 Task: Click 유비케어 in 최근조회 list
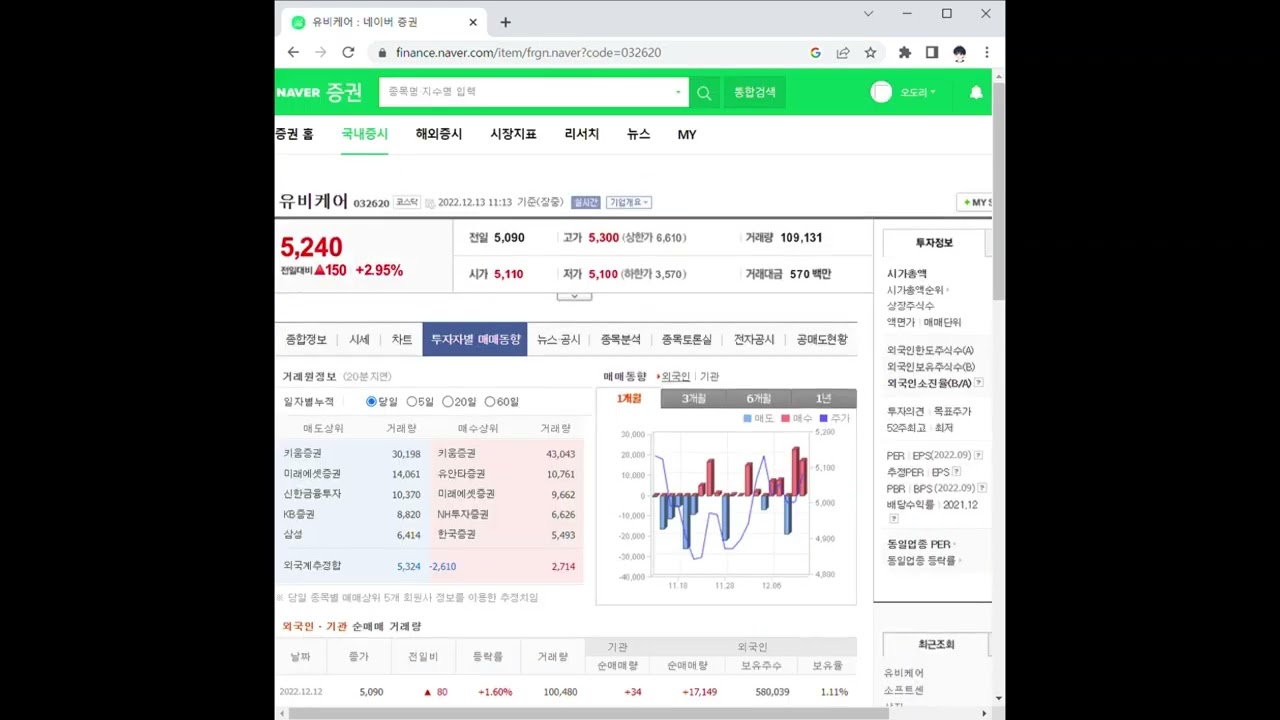pyautogui.click(x=904, y=673)
